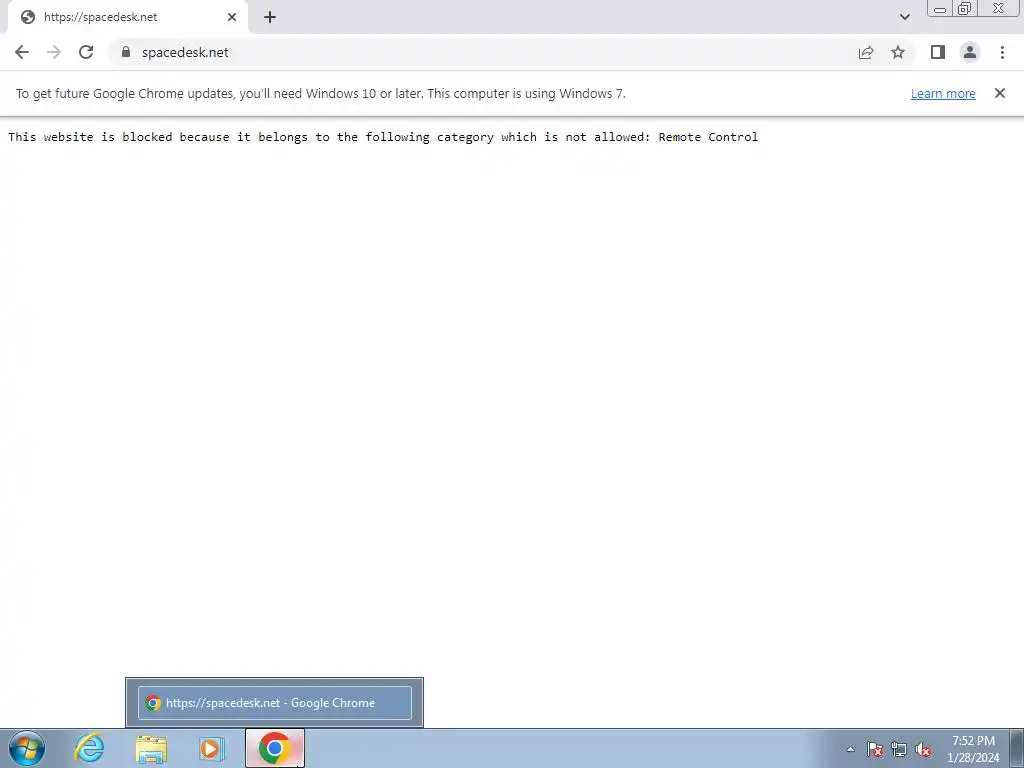This screenshot has width=1024, height=768.
Task: Bookmark this tab with the star
Action: coord(898,52)
